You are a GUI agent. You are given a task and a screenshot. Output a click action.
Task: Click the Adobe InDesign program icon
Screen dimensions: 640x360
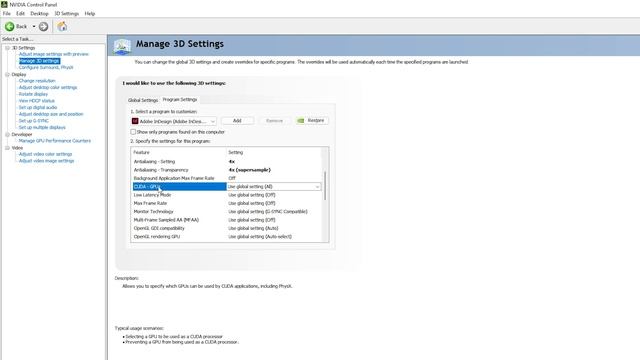(x=135, y=121)
